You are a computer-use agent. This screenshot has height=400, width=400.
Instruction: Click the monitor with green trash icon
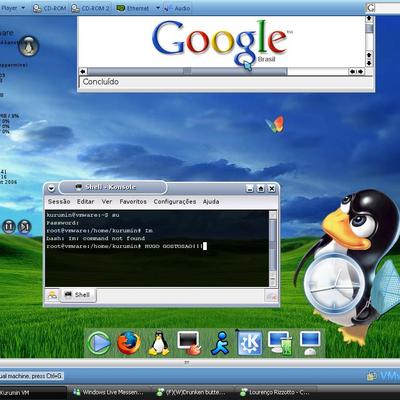point(280,343)
